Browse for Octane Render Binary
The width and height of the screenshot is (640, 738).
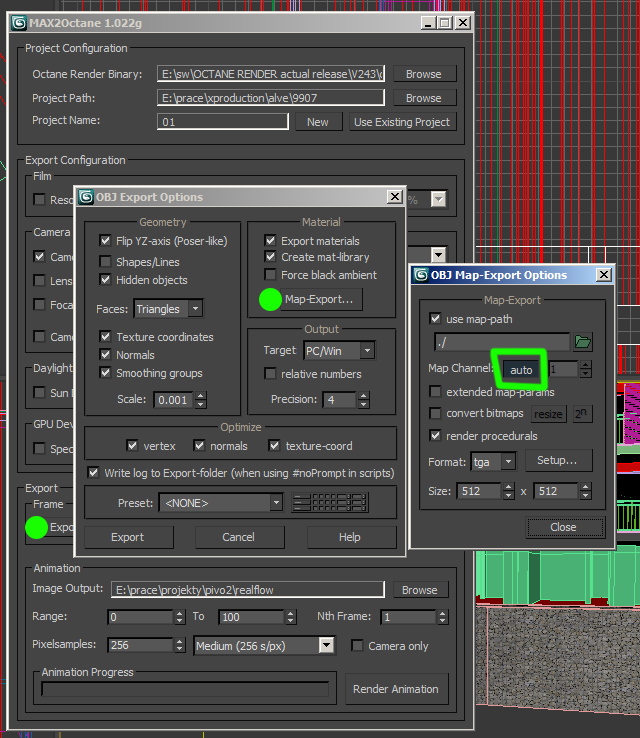pyautogui.click(x=424, y=74)
